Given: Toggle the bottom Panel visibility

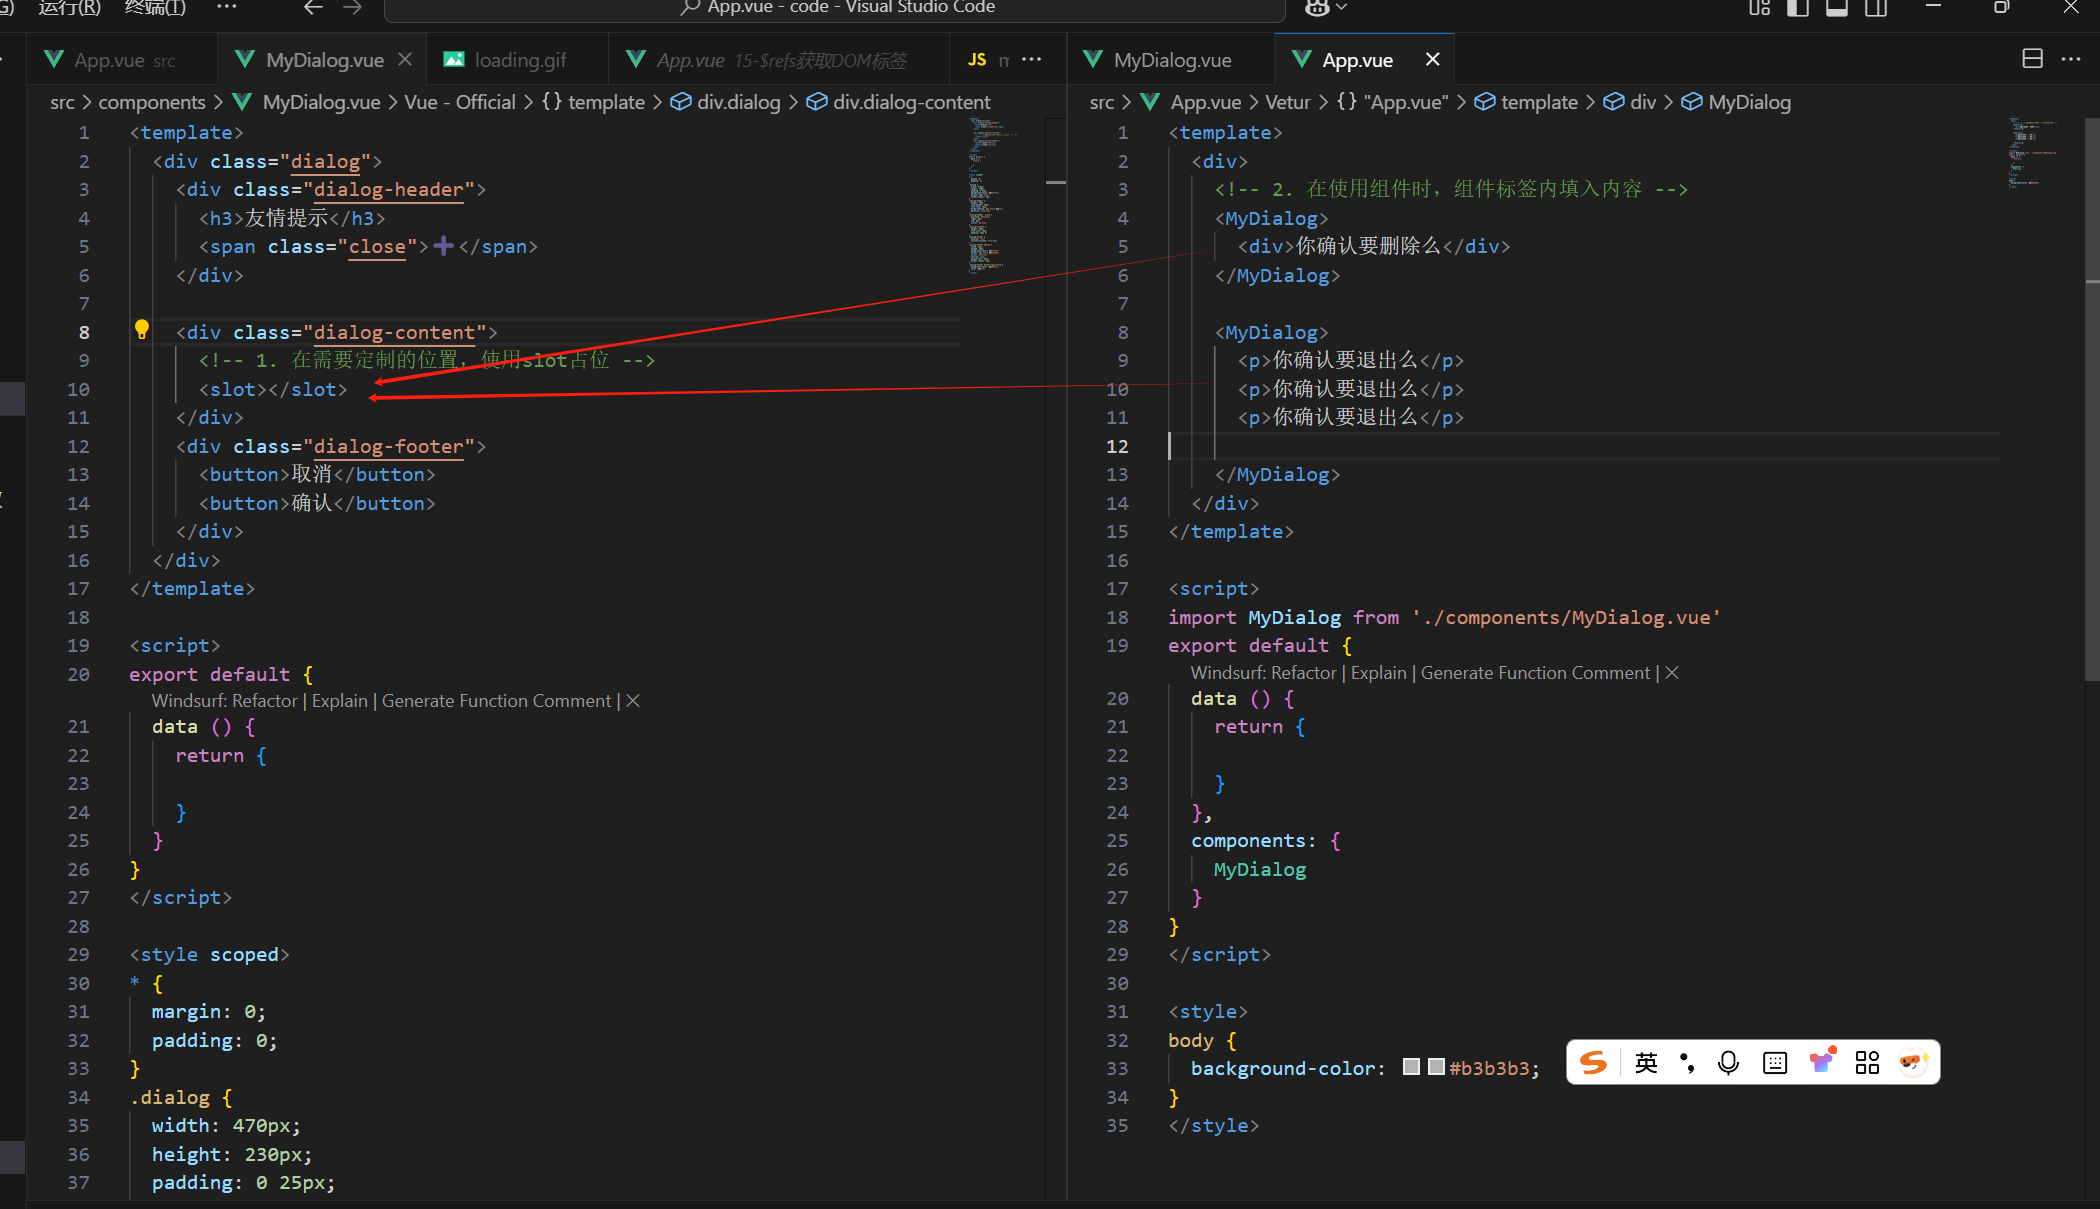Looking at the screenshot, I should 1837,8.
